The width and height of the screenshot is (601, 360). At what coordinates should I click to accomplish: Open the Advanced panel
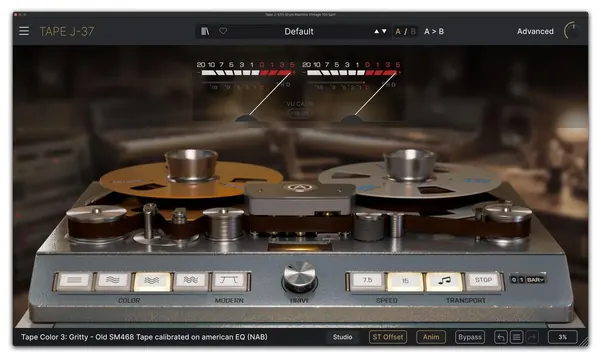(x=535, y=31)
